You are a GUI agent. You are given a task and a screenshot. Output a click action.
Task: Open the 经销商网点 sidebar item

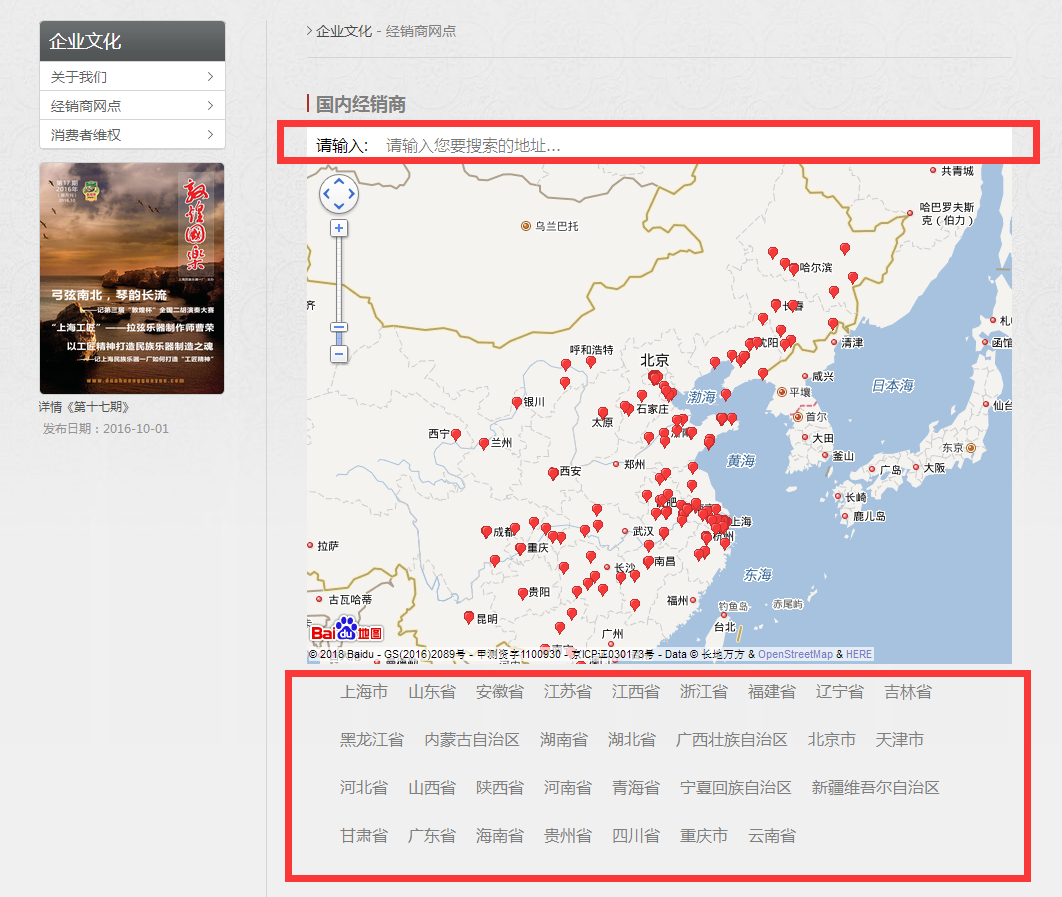(x=132, y=106)
